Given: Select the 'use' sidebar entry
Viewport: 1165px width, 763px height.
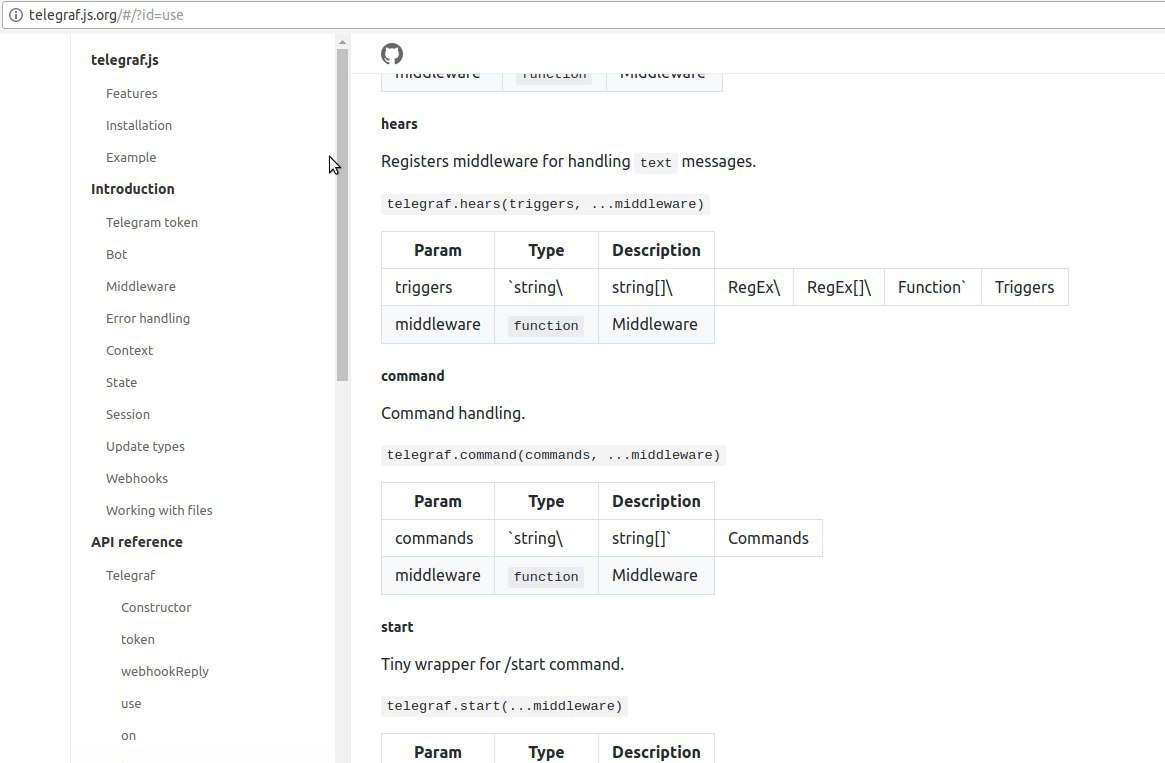Looking at the screenshot, I should point(131,703).
